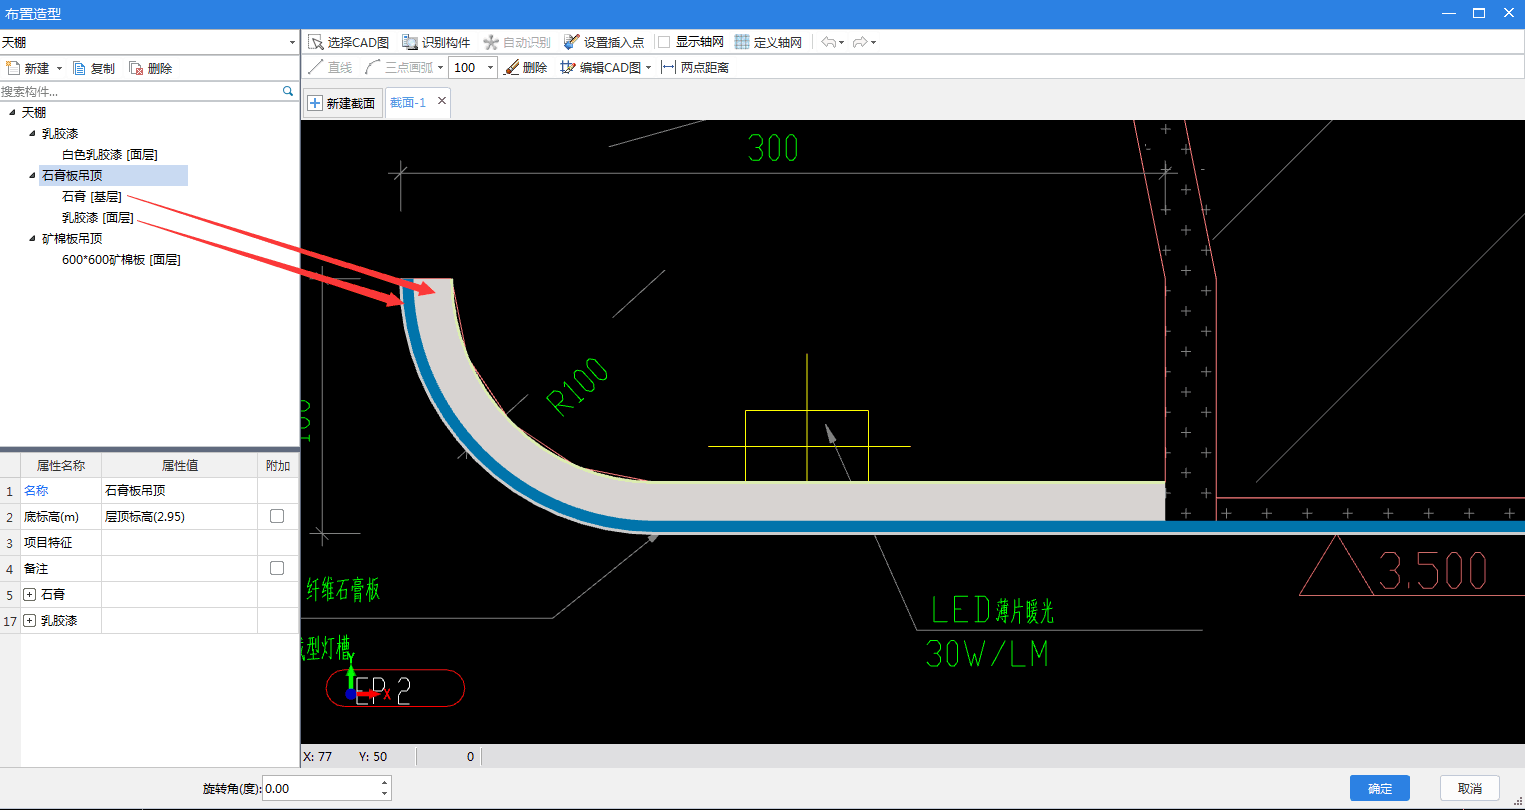Click the 删除 icon in left panel

tap(136, 68)
